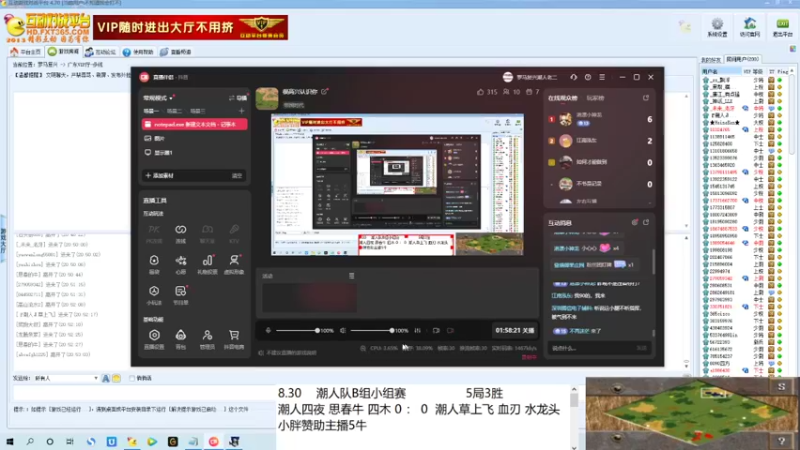Click the live companion taskbar icon

[213, 442]
